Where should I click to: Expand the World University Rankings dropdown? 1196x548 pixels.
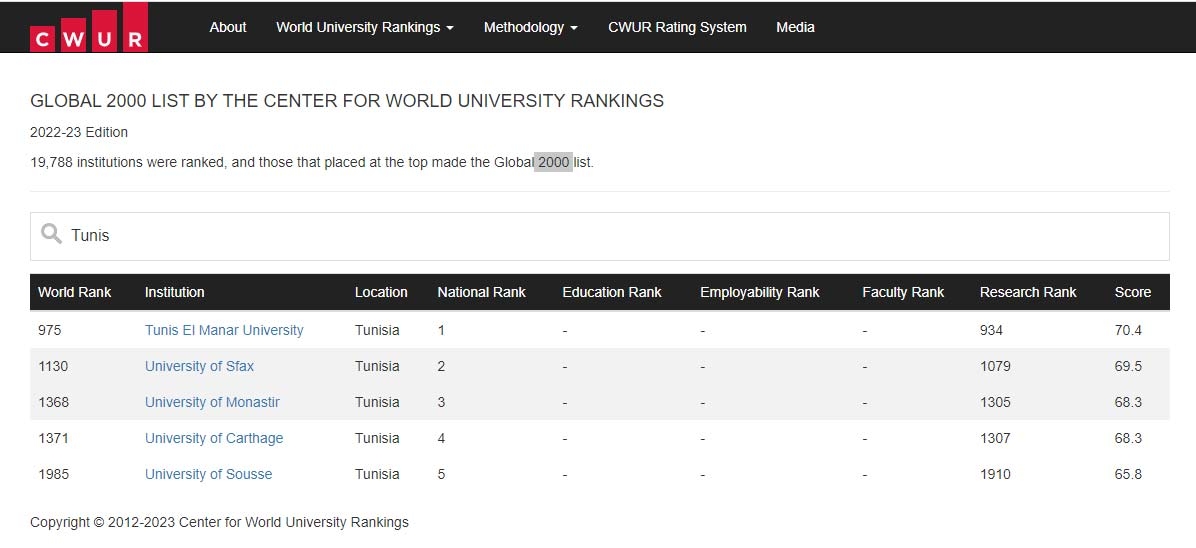click(365, 27)
